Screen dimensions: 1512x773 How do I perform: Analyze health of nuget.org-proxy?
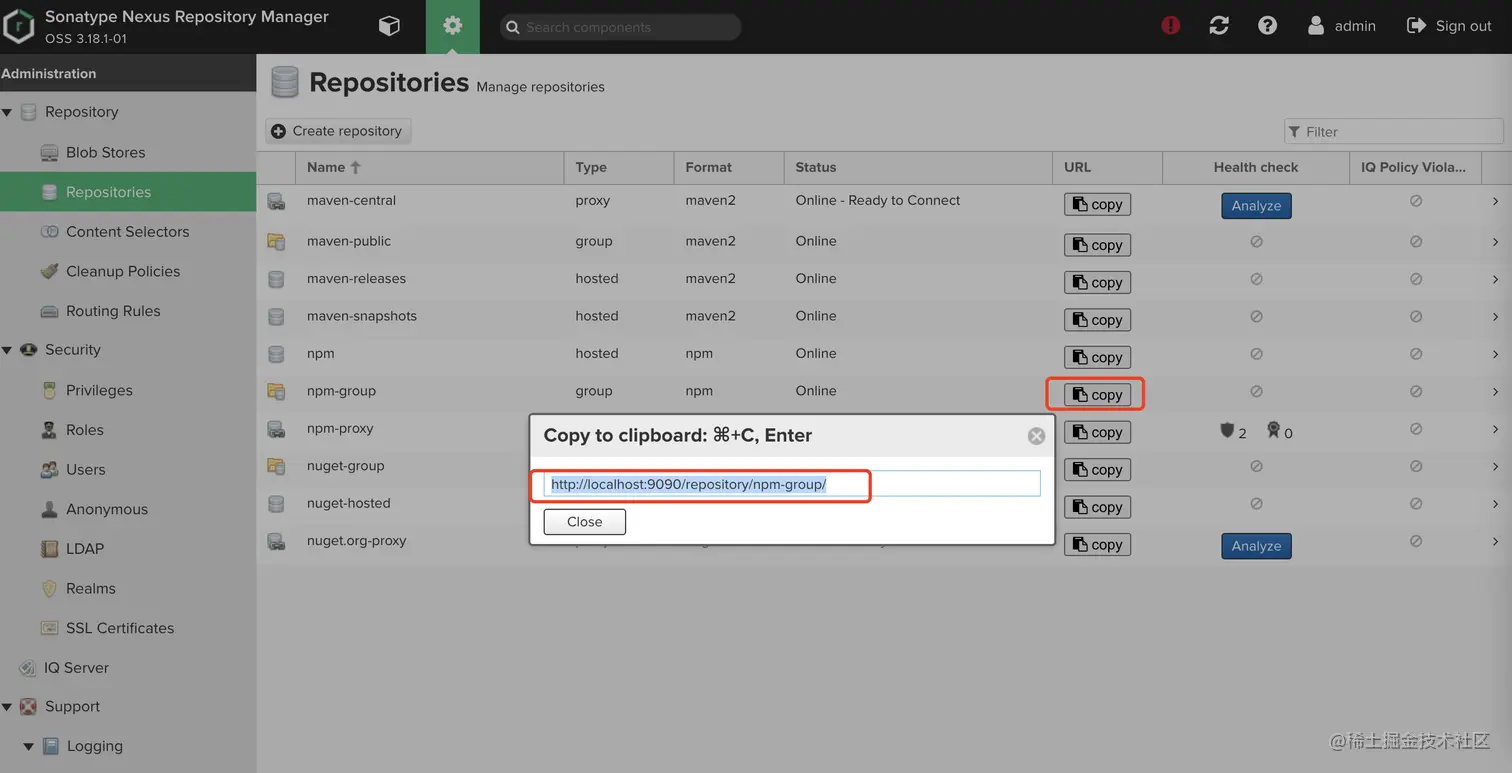click(x=1256, y=546)
